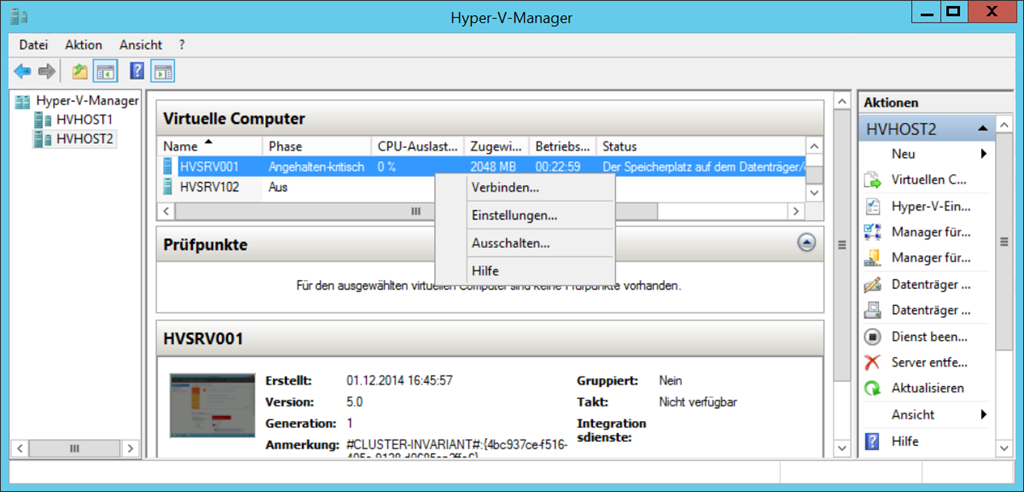
Task: Collapse the HVHOST2 actions group arrow
Action: (x=982, y=129)
